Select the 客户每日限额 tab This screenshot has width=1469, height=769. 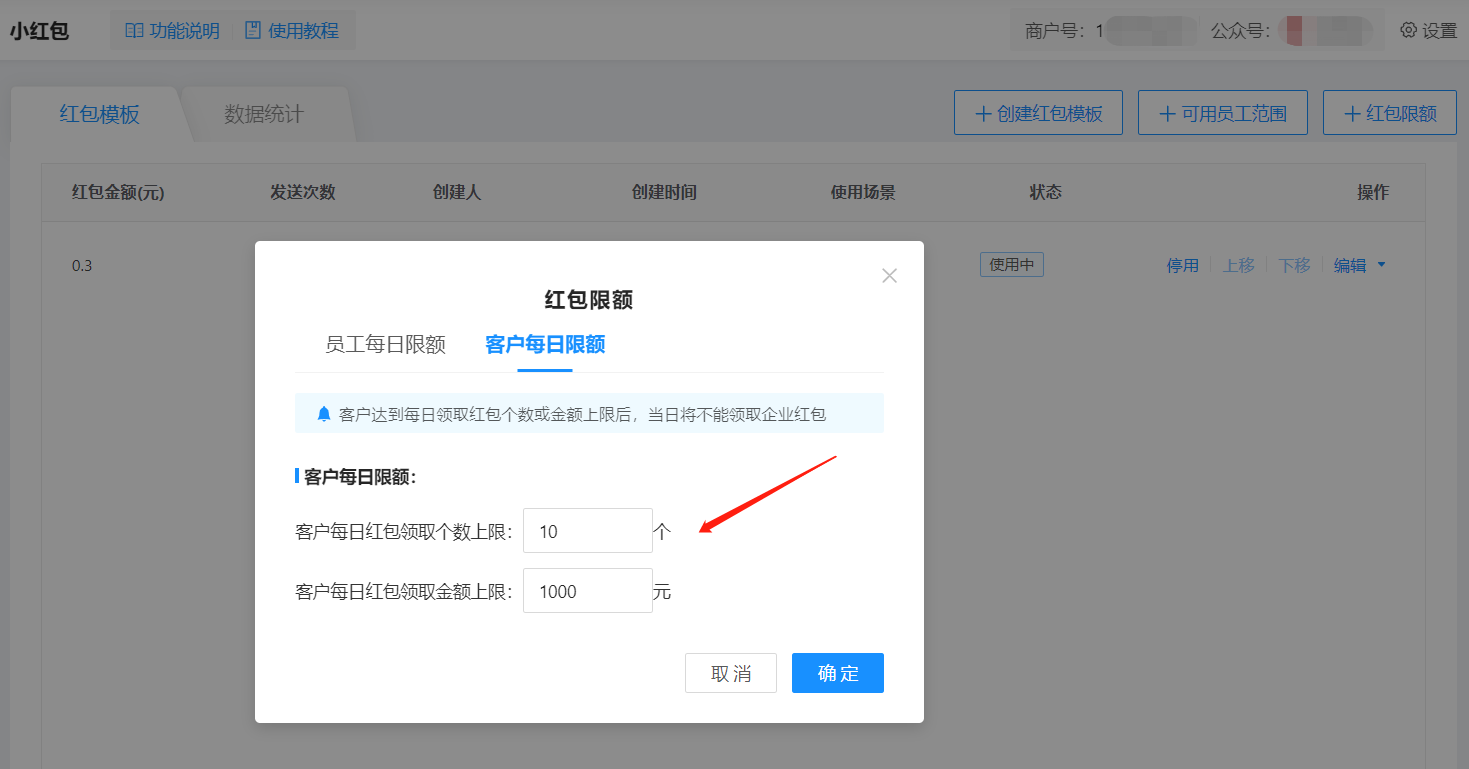point(545,344)
